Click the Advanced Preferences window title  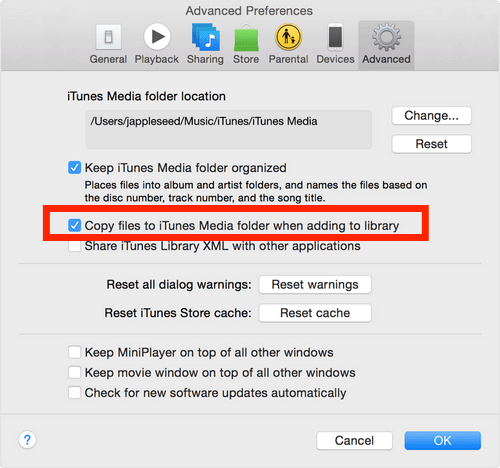coord(249,11)
